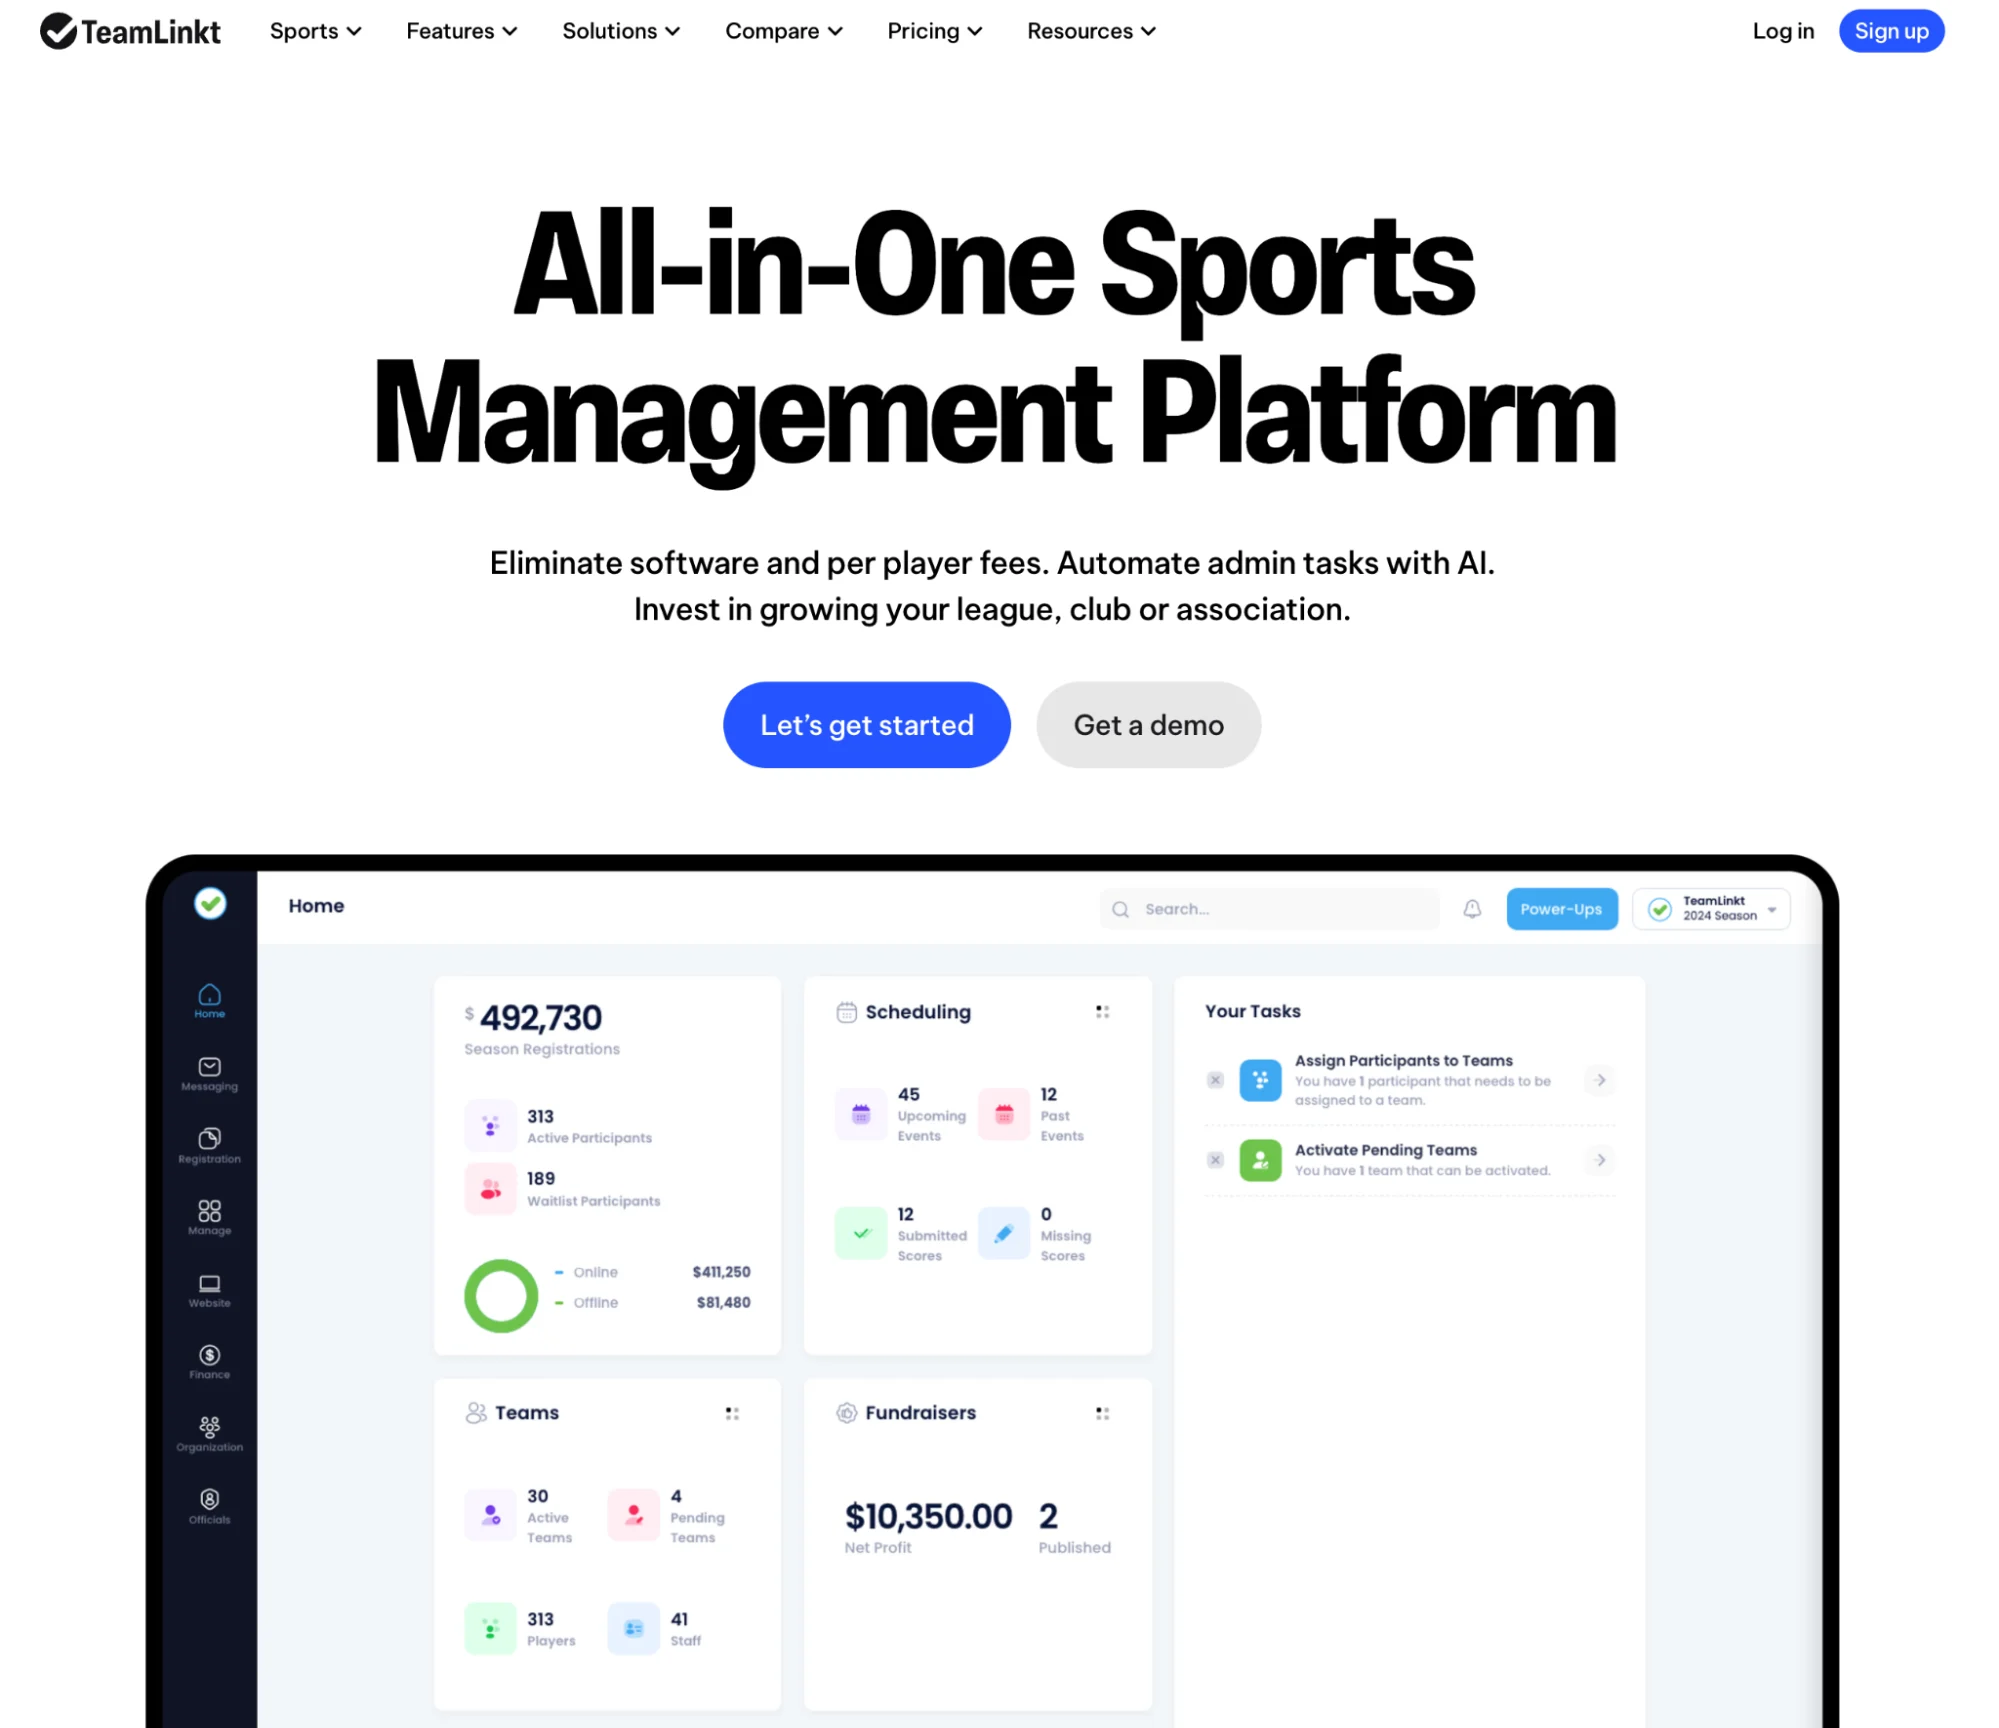Click the Let's get started button

[867, 724]
